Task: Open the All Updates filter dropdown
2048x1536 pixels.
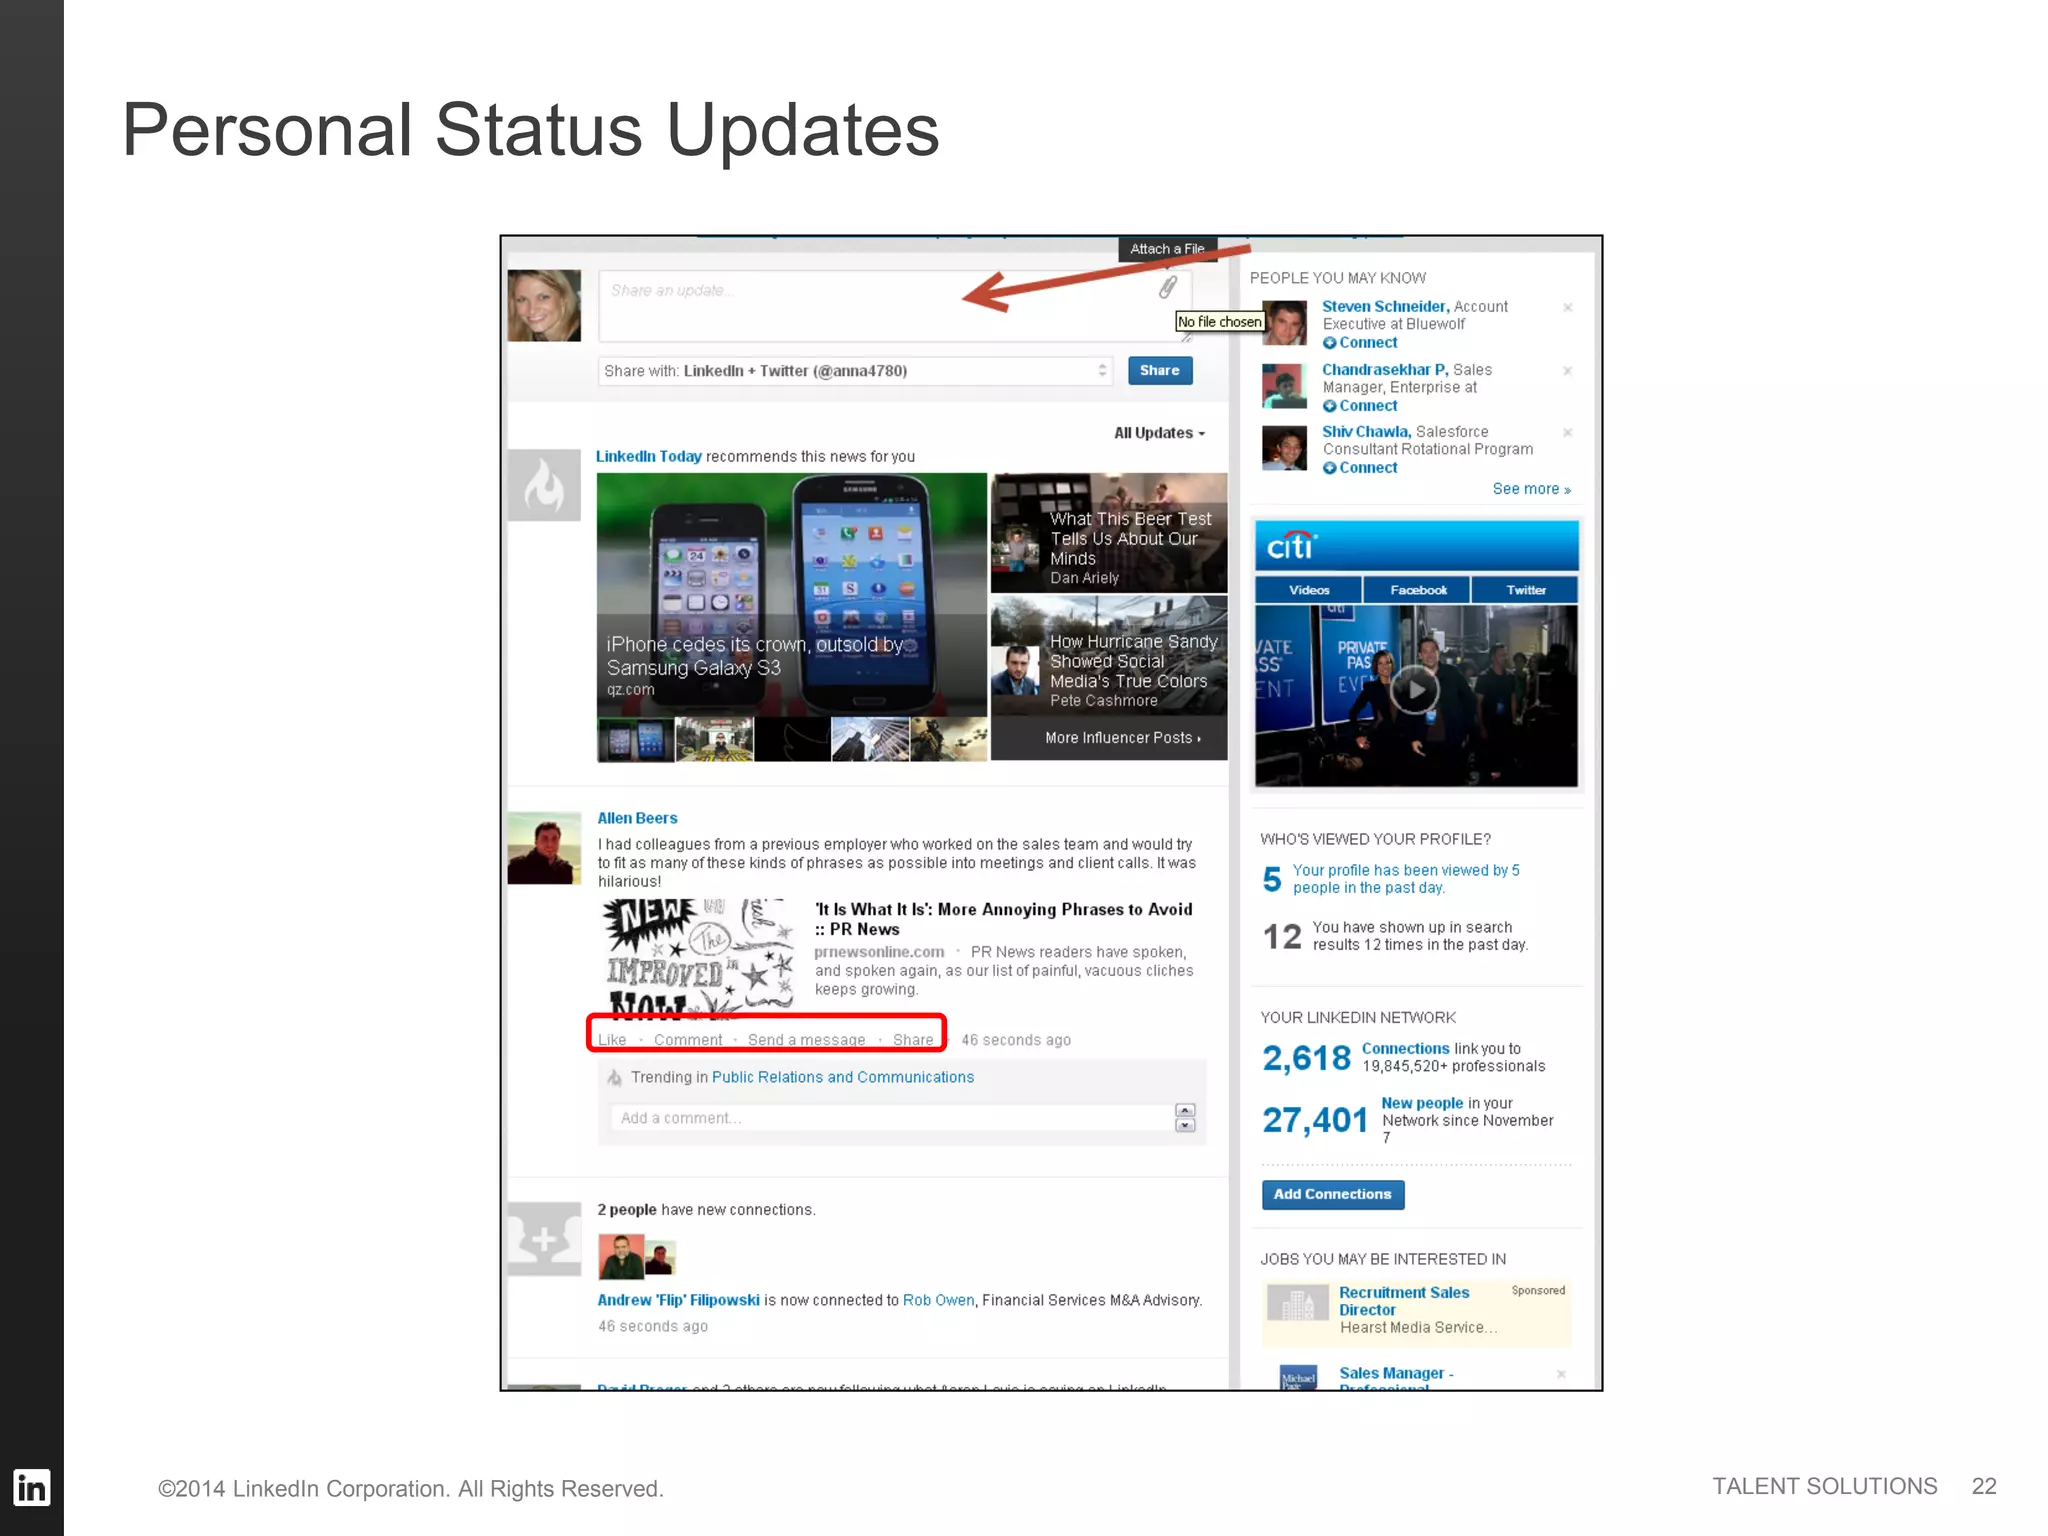Action: [1160, 433]
